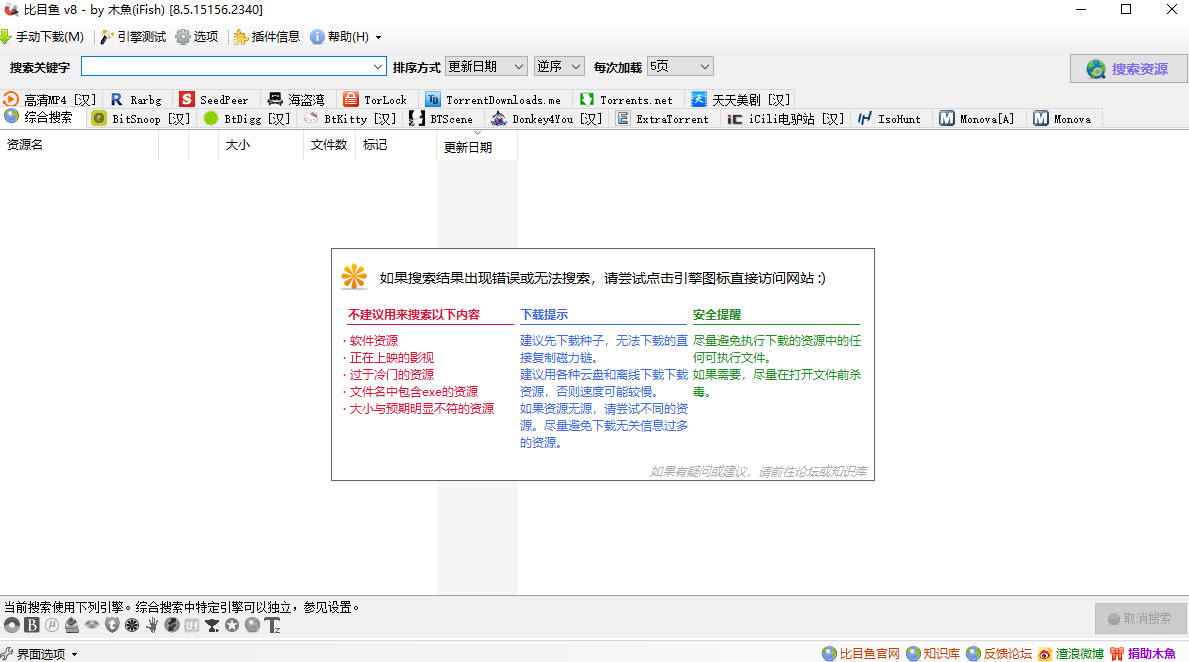Open the 知识库 knowledge base link

coord(933,654)
